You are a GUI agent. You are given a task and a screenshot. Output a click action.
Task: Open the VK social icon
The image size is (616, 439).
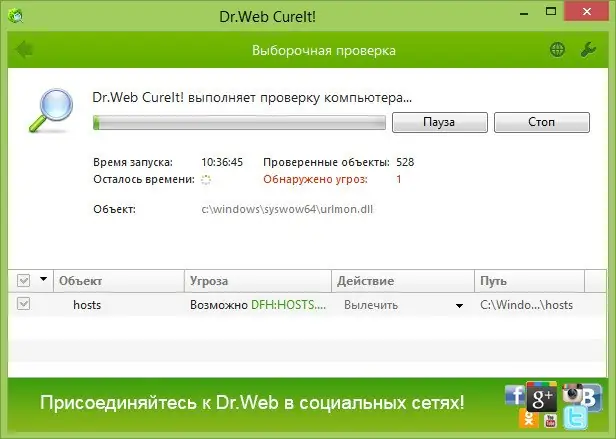click(x=591, y=398)
